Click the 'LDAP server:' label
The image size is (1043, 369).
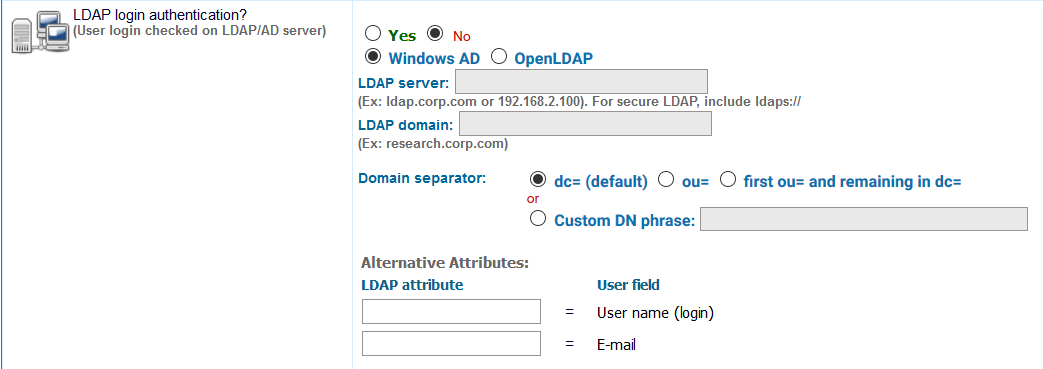pyautogui.click(x=404, y=83)
